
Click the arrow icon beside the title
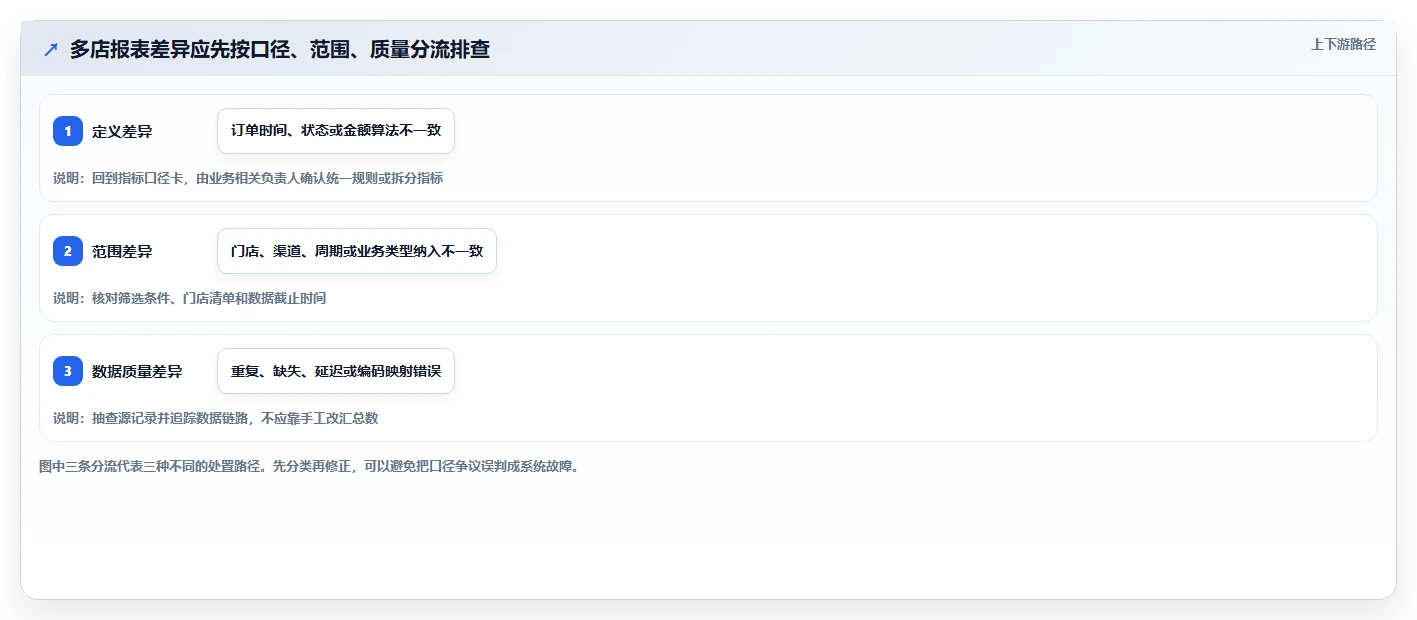(x=51, y=49)
